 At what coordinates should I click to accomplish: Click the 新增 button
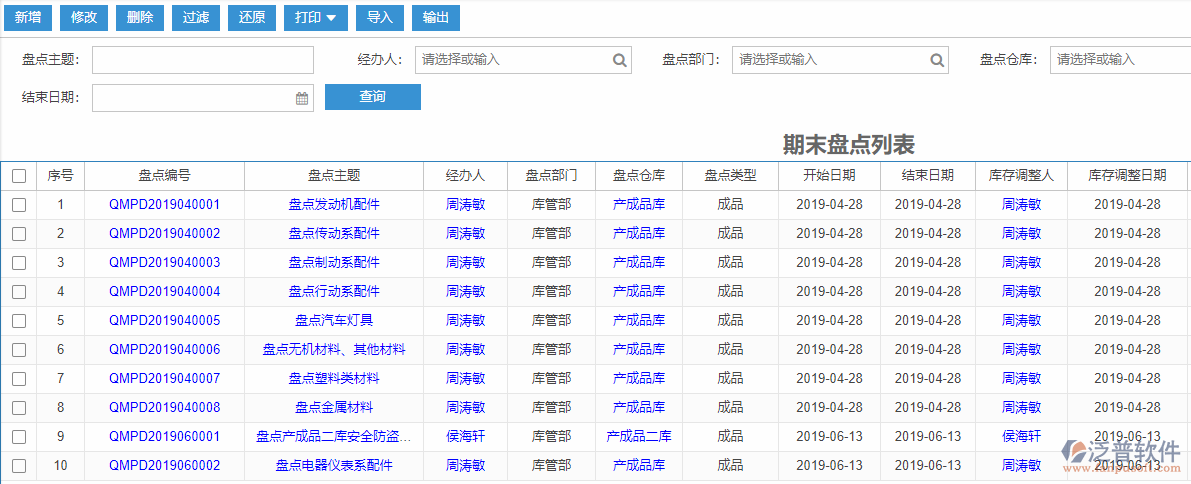point(28,18)
